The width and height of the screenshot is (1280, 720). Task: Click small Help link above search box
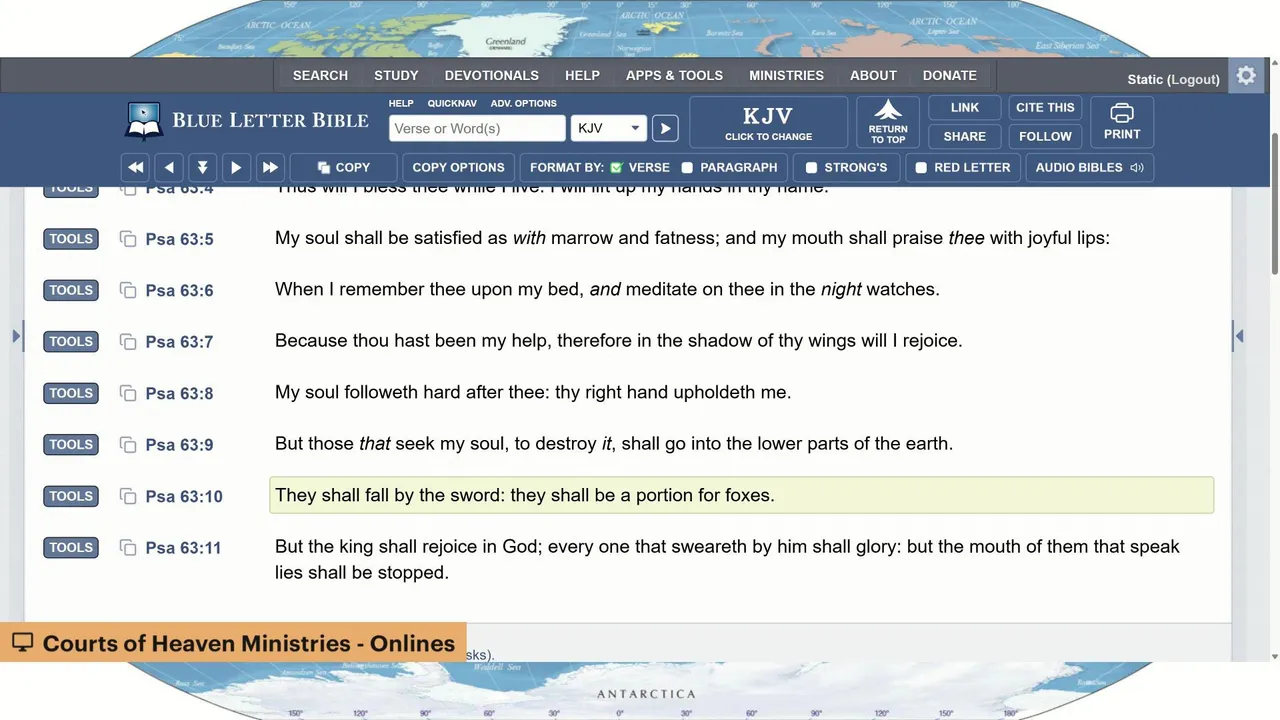coord(401,103)
